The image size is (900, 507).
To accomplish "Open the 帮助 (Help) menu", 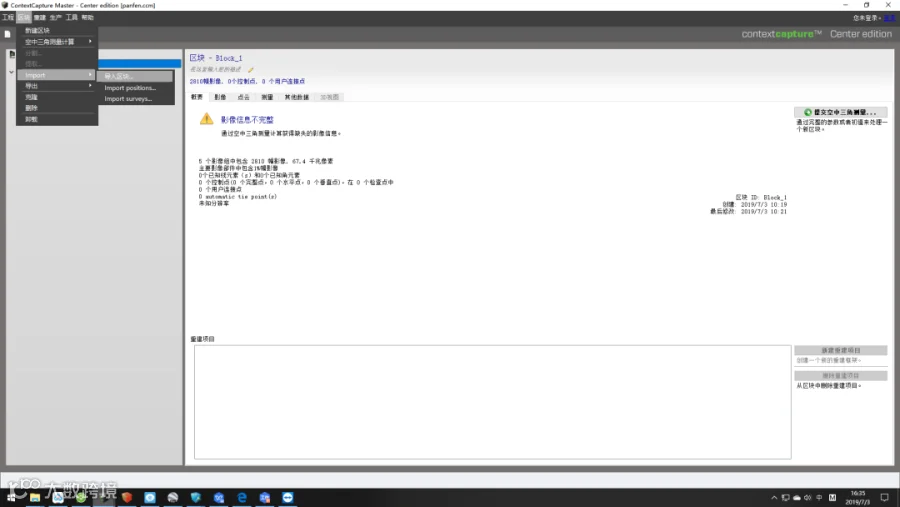I will [x=87, y=18].
